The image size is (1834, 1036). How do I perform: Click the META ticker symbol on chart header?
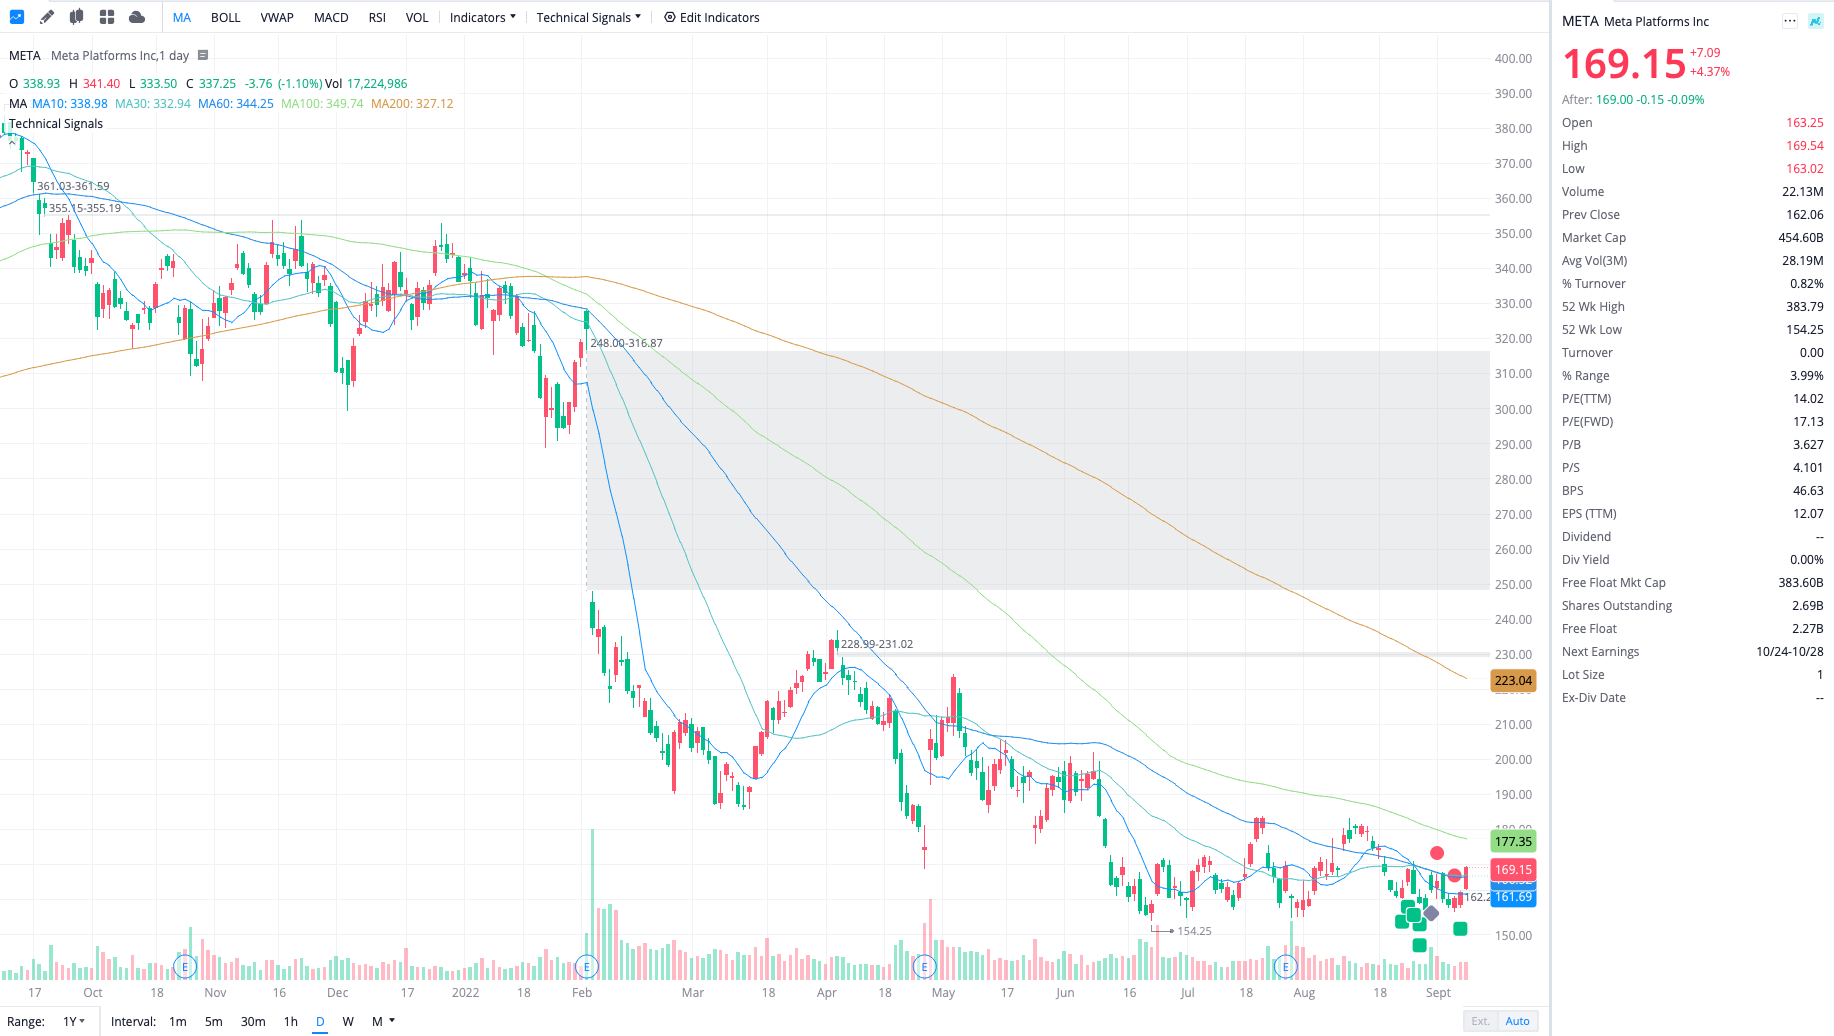pos(25,55)
